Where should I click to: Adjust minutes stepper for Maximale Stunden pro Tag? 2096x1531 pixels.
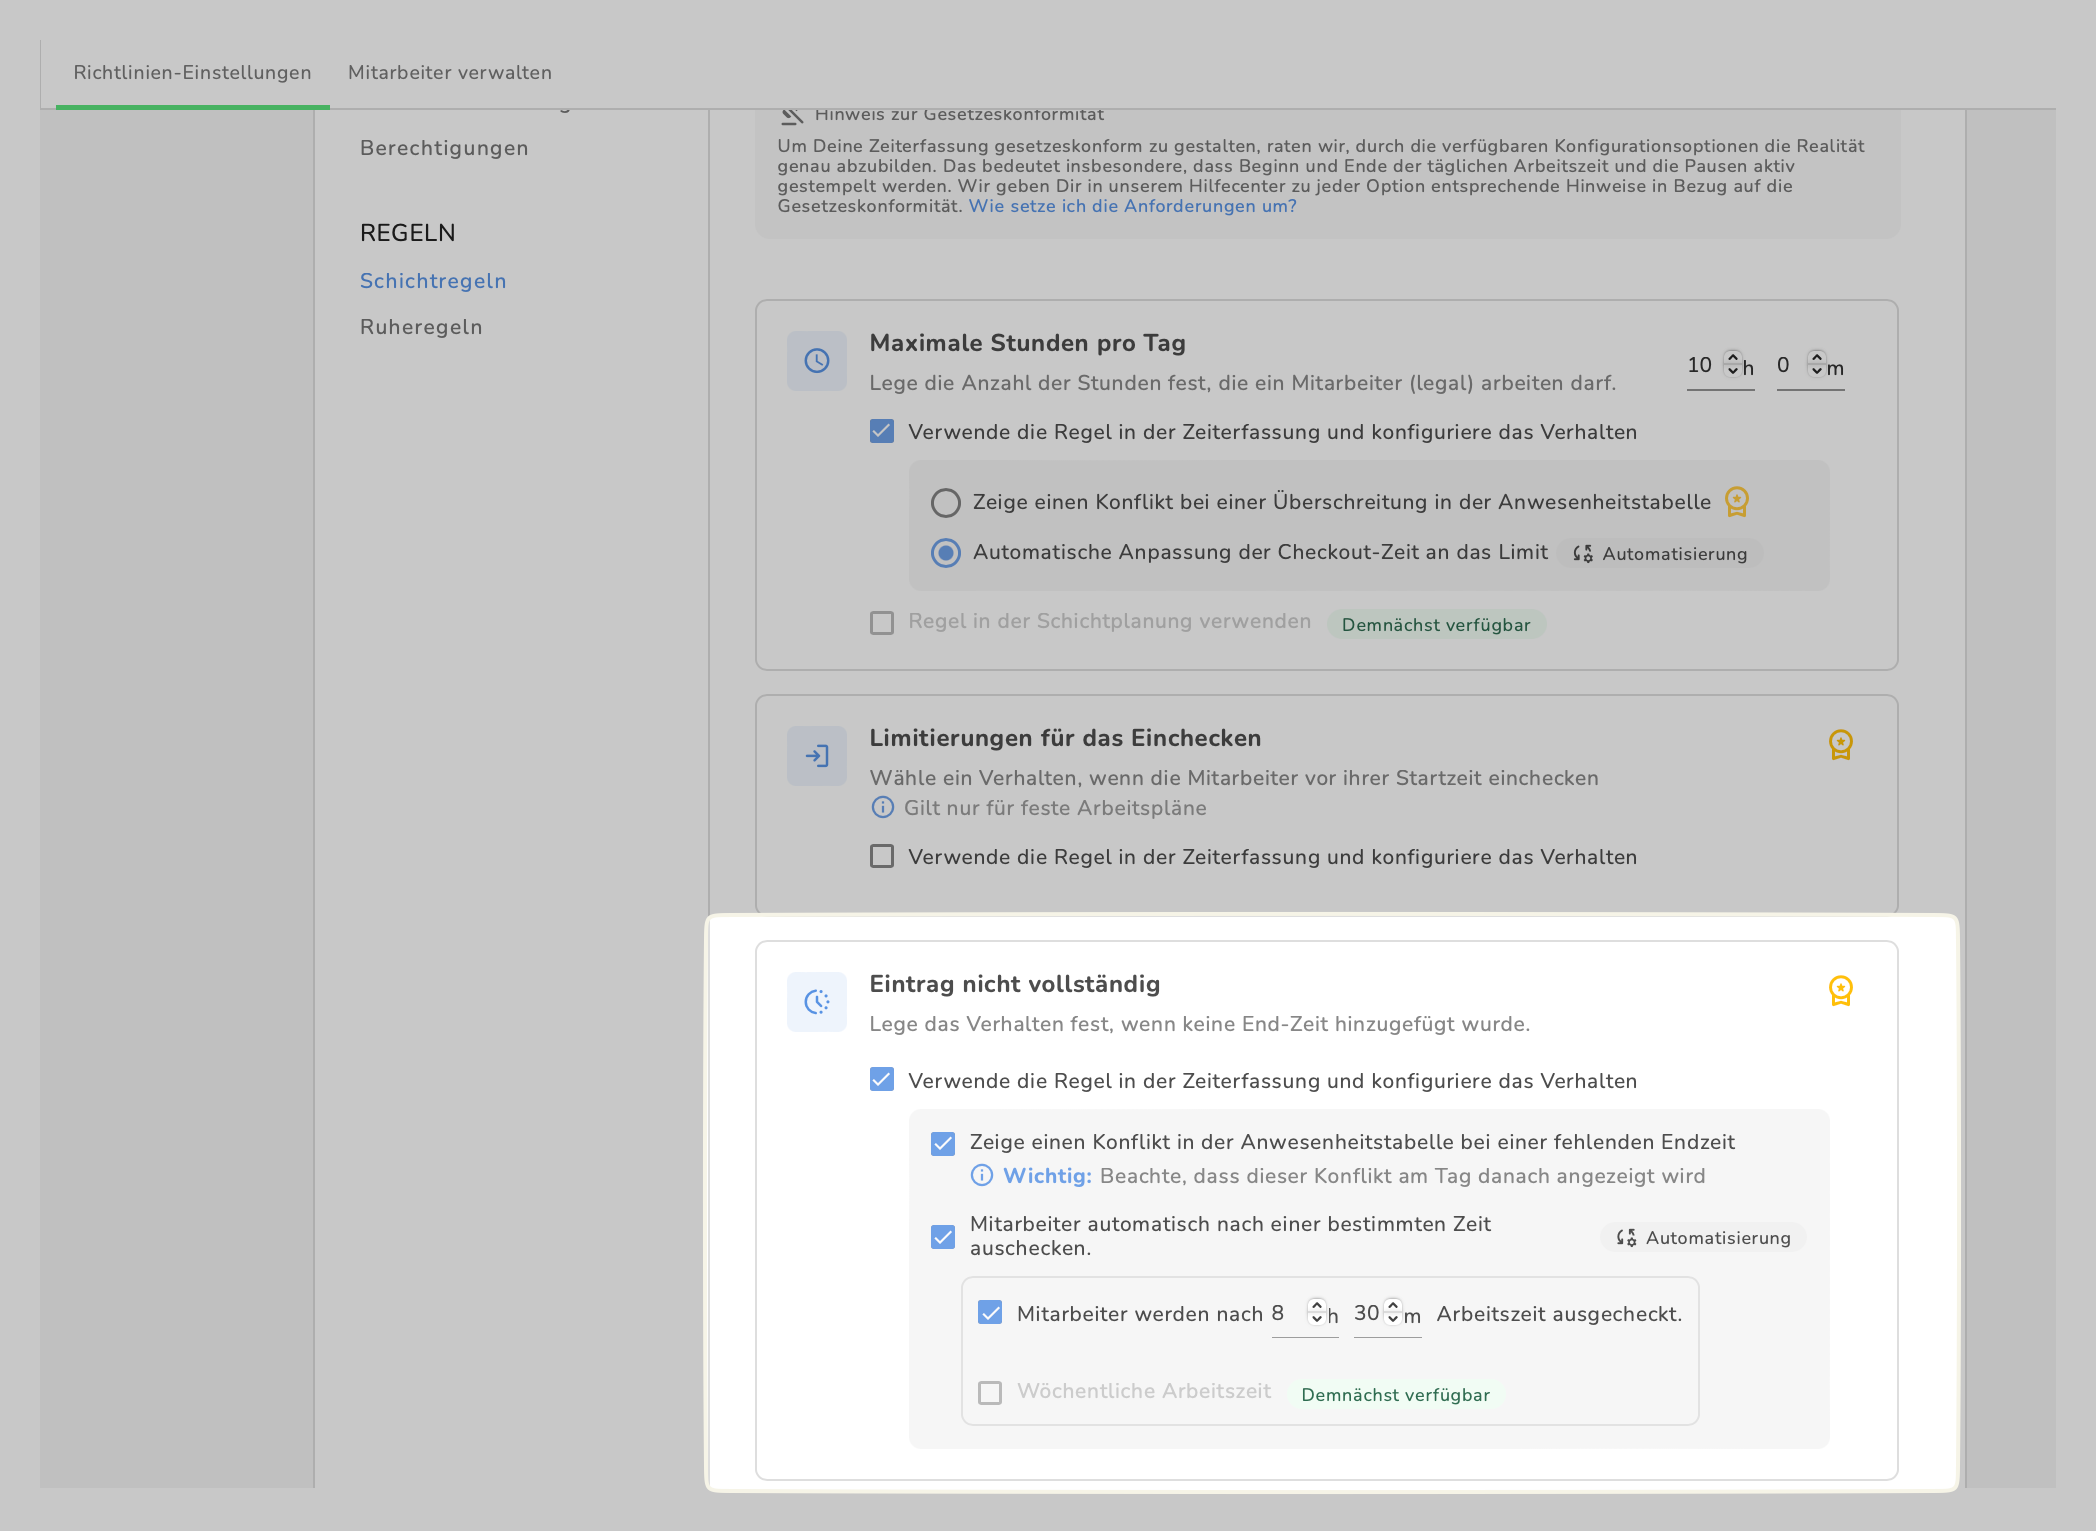tap(1816, 364)
